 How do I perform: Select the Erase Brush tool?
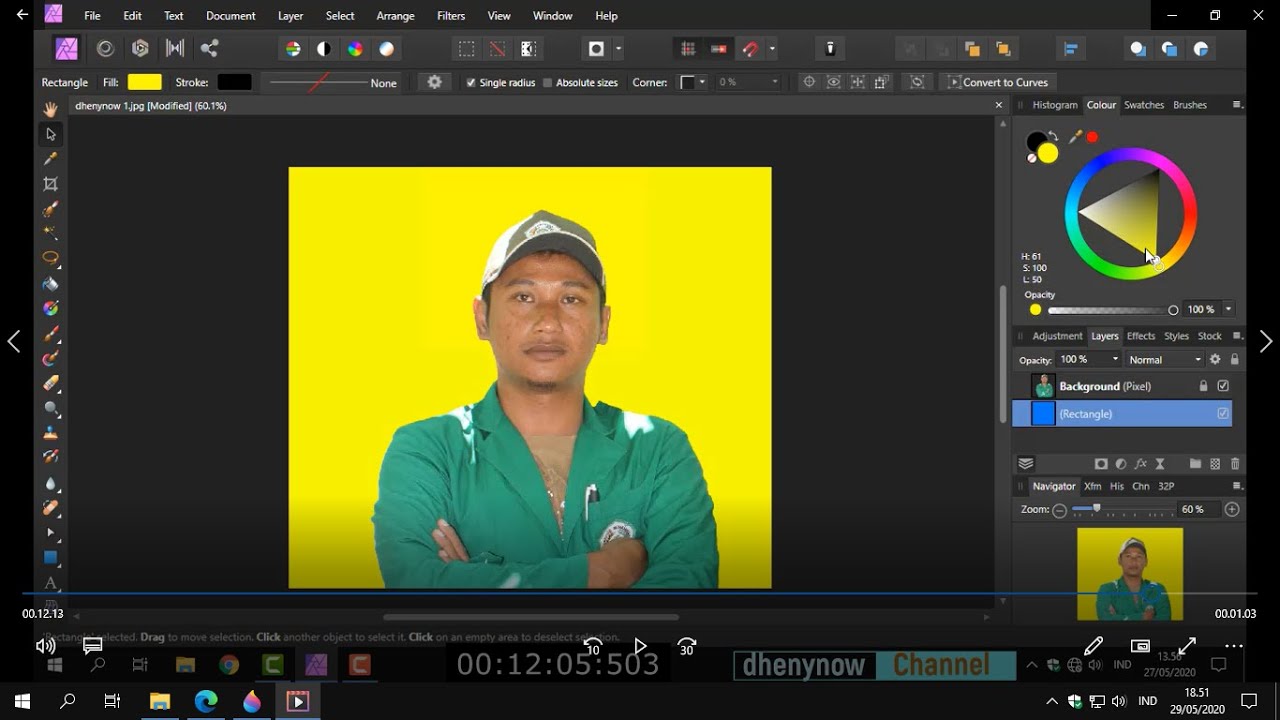pos(50,383)
